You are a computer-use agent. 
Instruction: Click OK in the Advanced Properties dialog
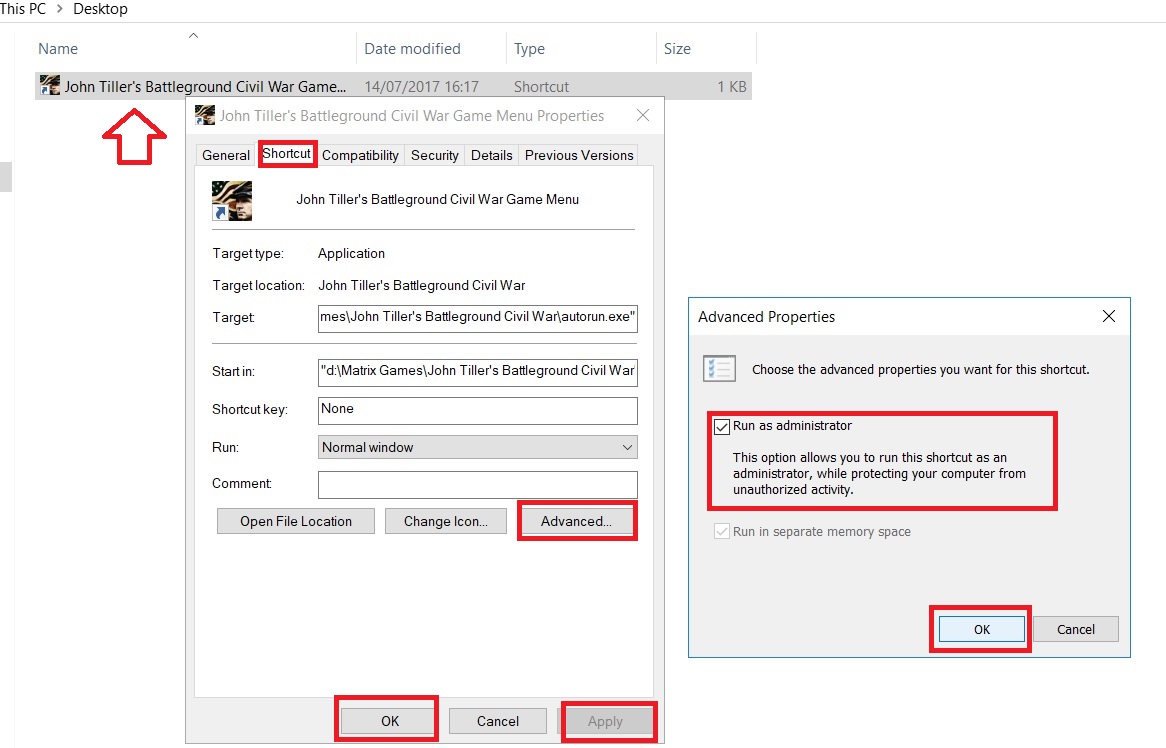(982, 629)
